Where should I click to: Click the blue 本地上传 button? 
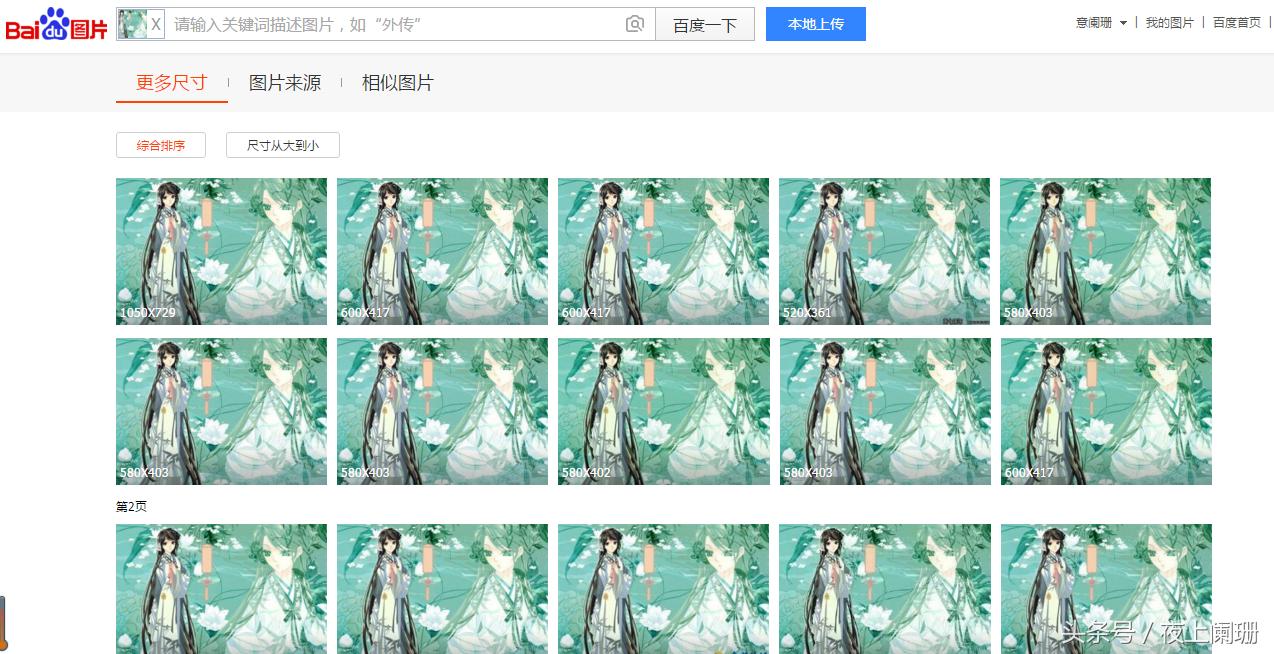coord(816,24)
